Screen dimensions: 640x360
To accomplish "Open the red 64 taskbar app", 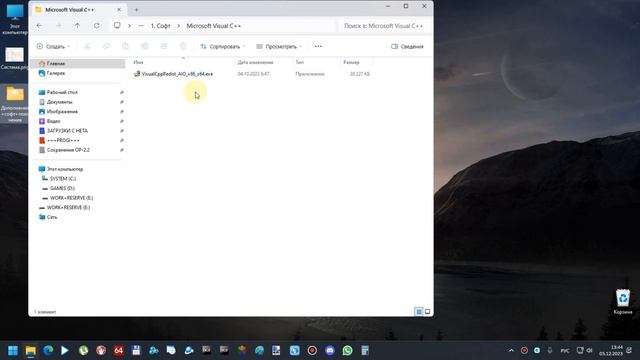I will pyautogui.click(x=118, y=350).
